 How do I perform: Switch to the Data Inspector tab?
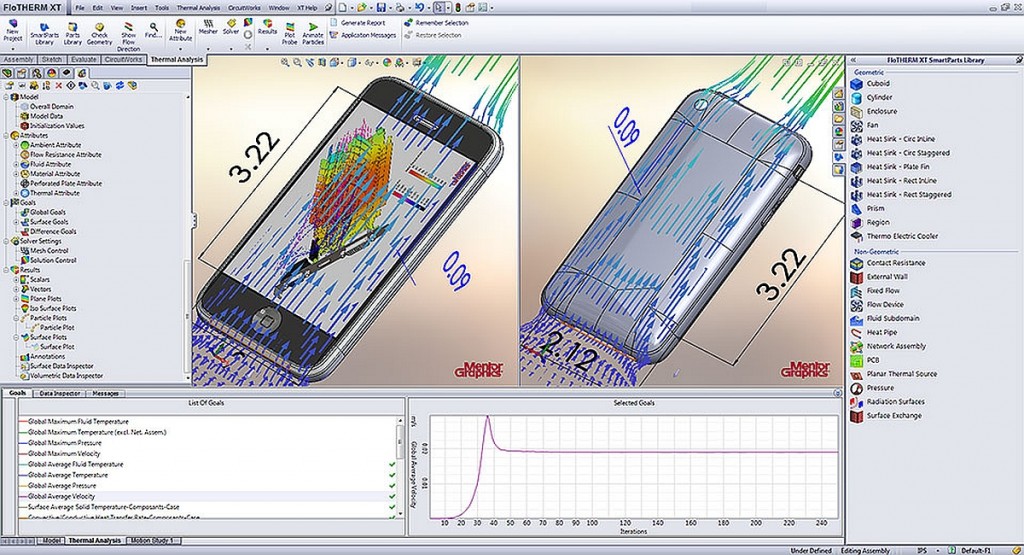[60, 393]
